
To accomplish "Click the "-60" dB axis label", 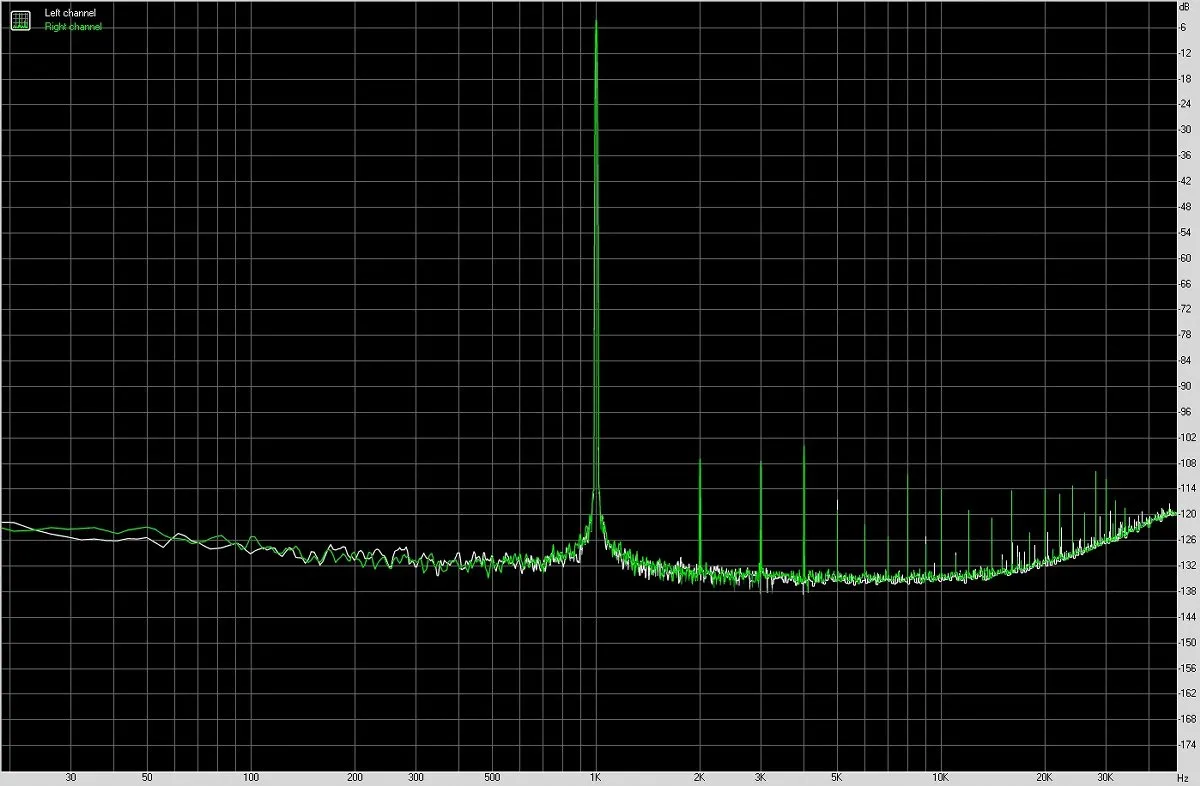I will 1186,258.
